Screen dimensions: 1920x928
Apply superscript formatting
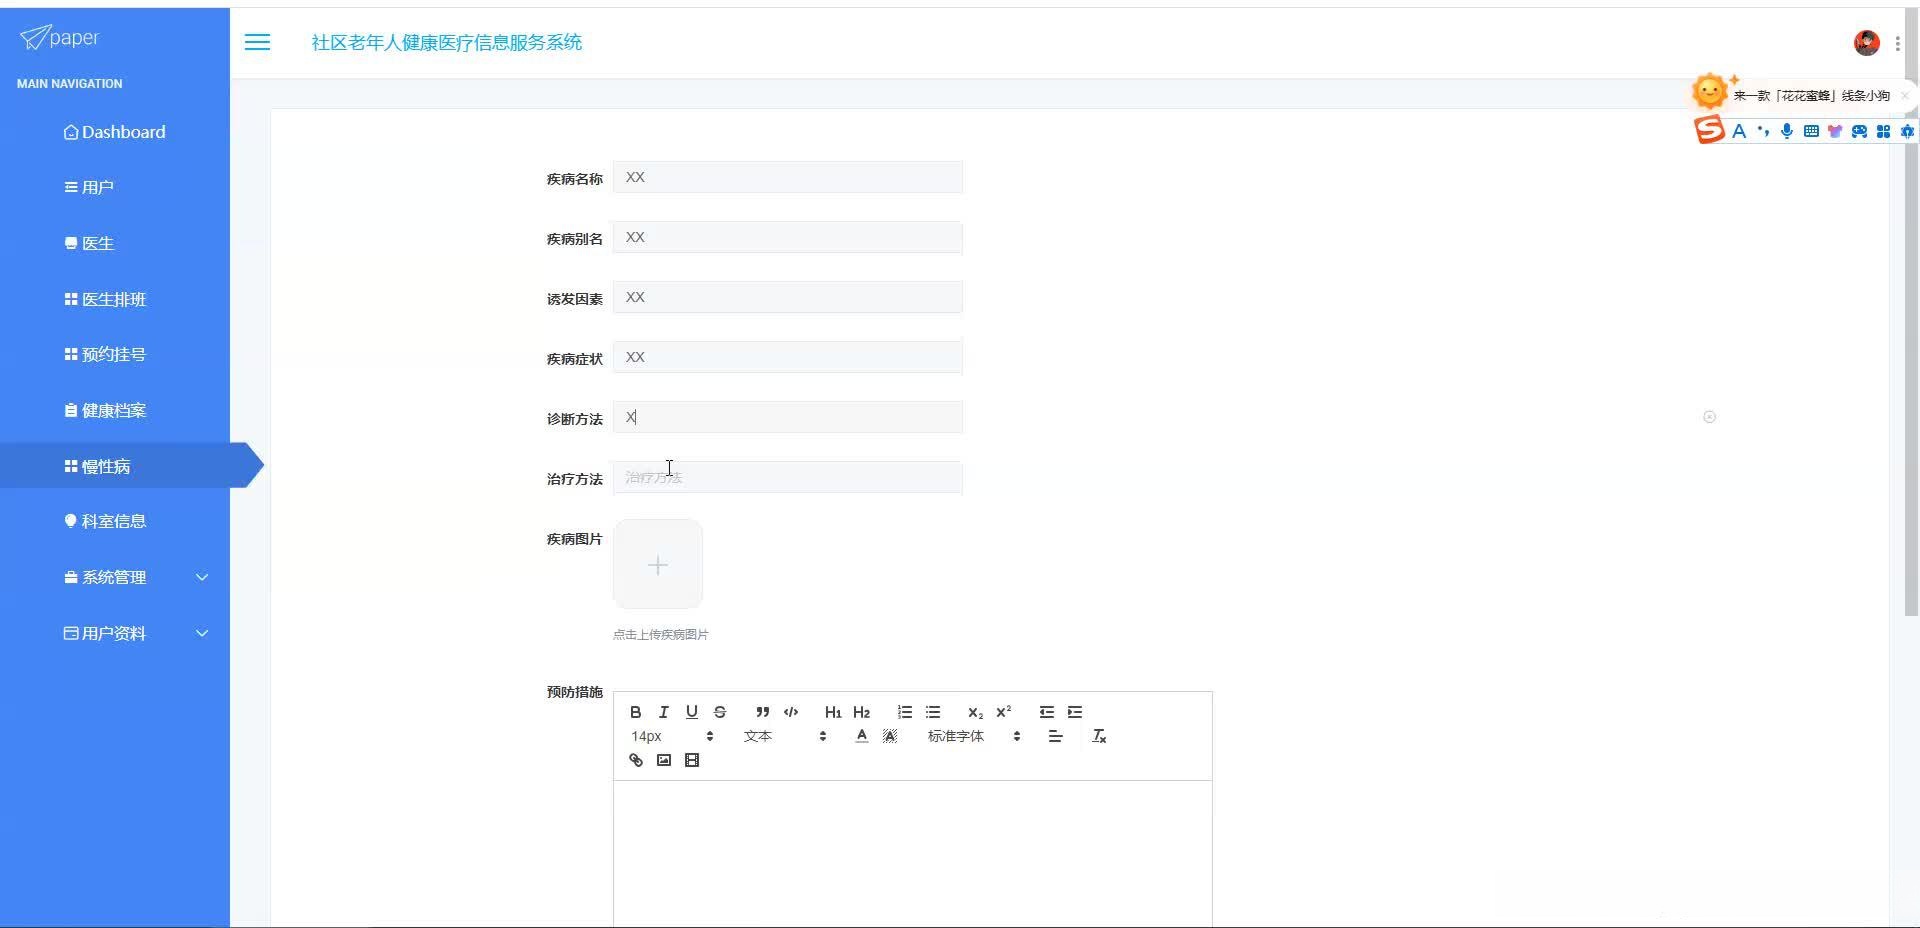pyautogui.click(x=1004, y=712)
